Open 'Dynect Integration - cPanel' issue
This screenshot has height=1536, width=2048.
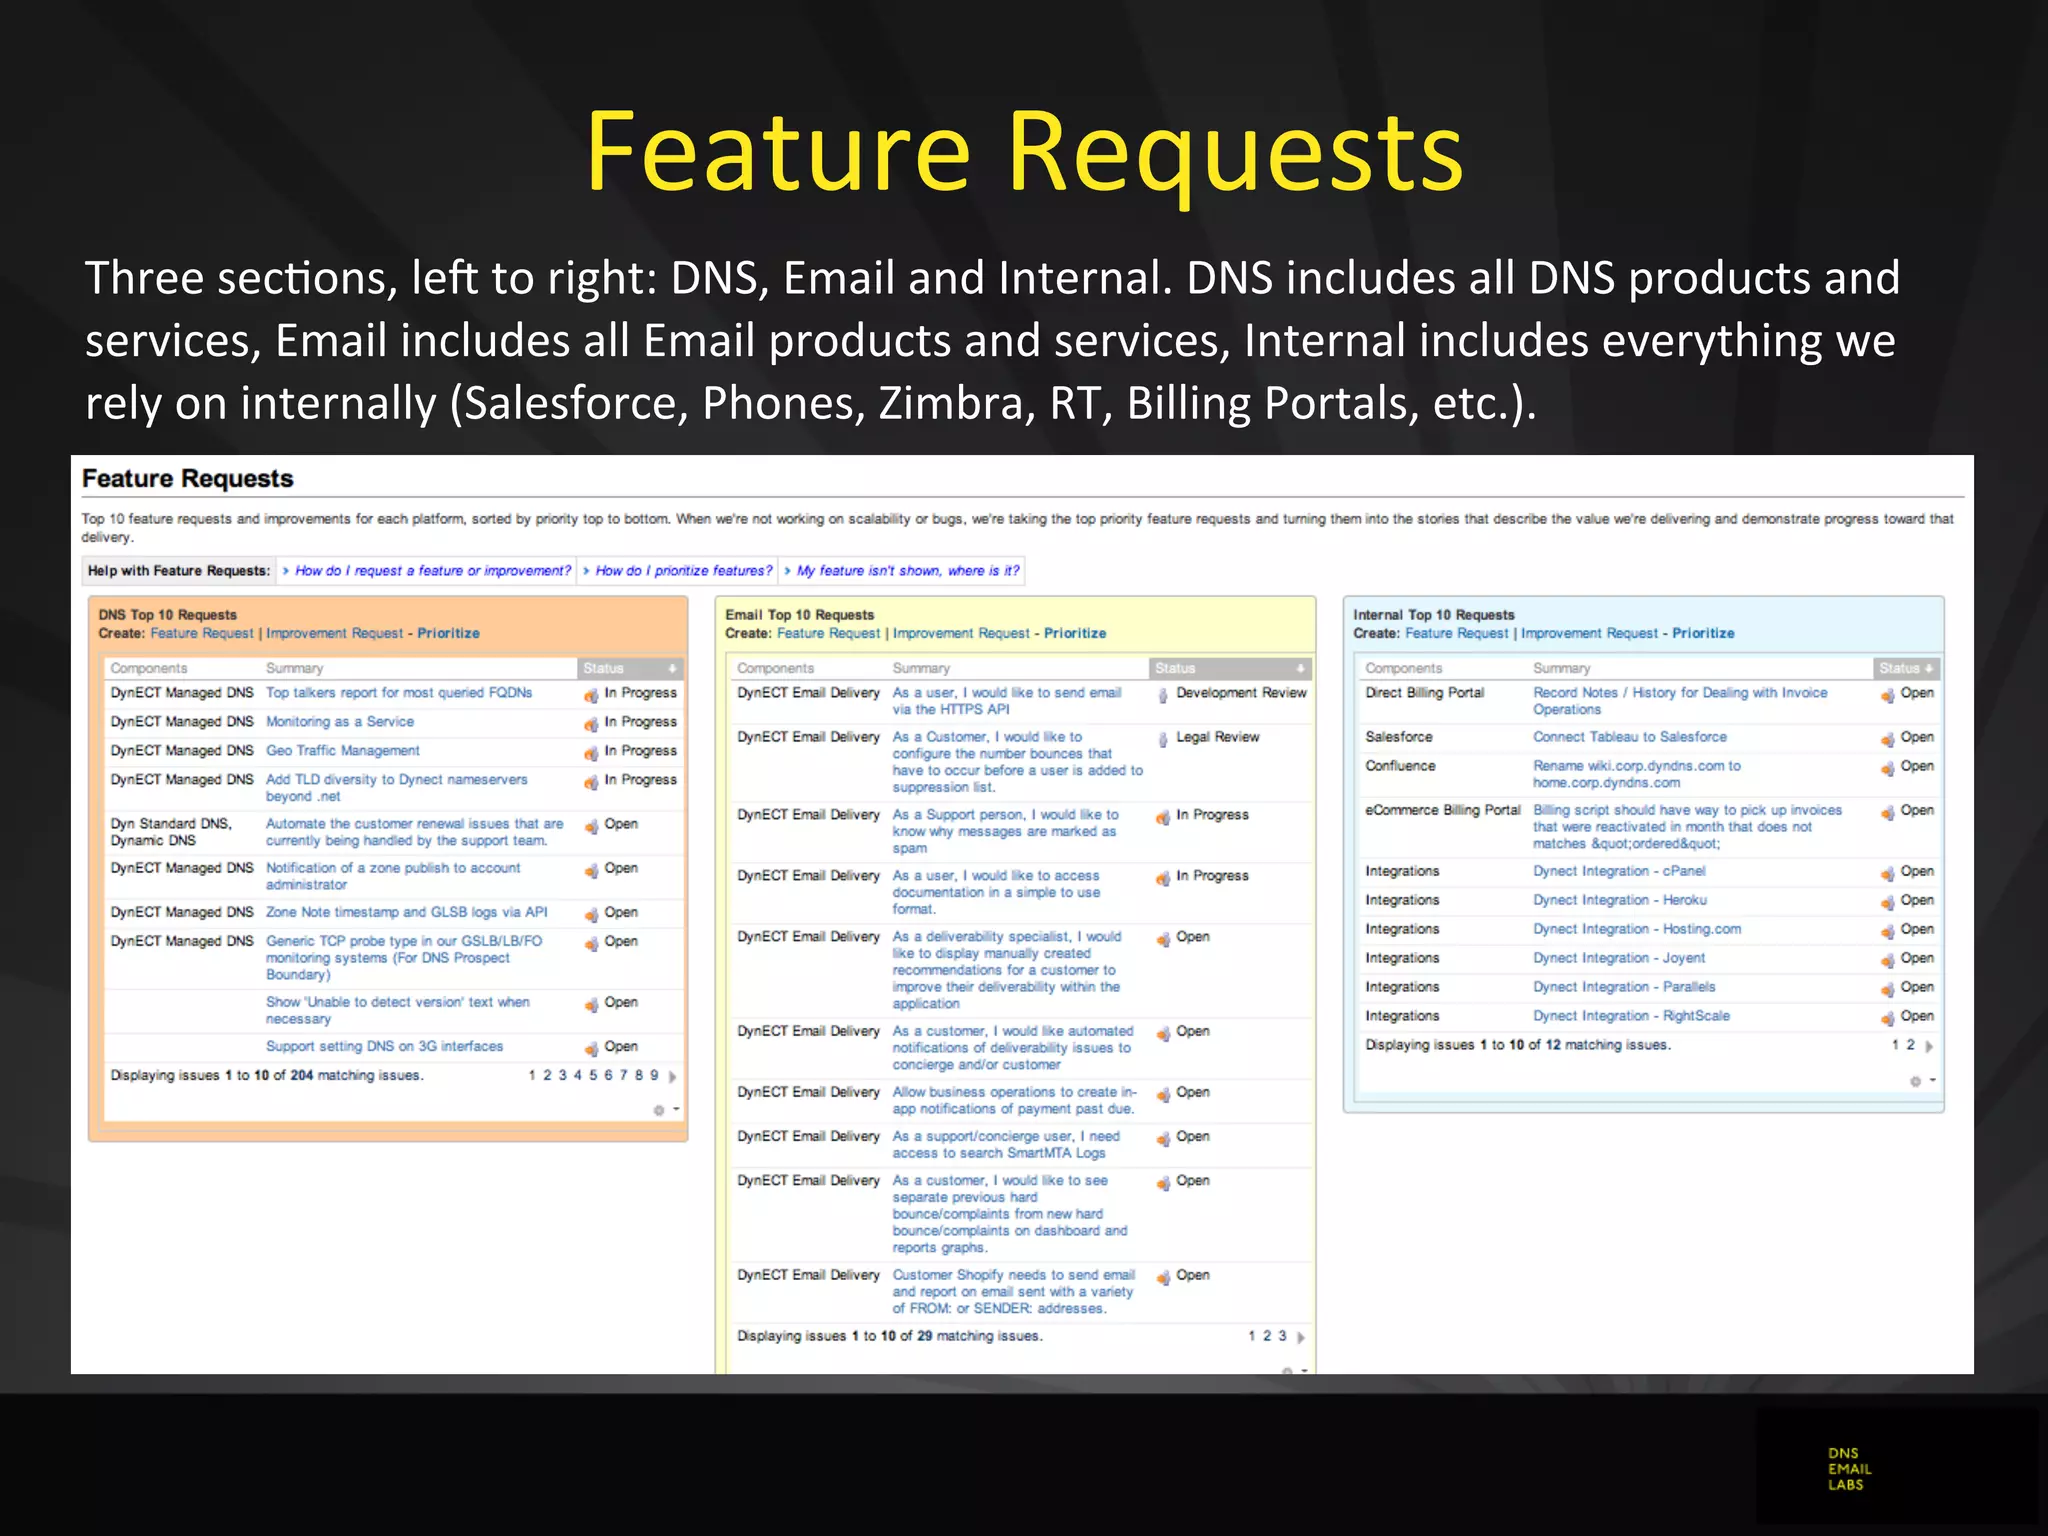tap(1619, 872)
